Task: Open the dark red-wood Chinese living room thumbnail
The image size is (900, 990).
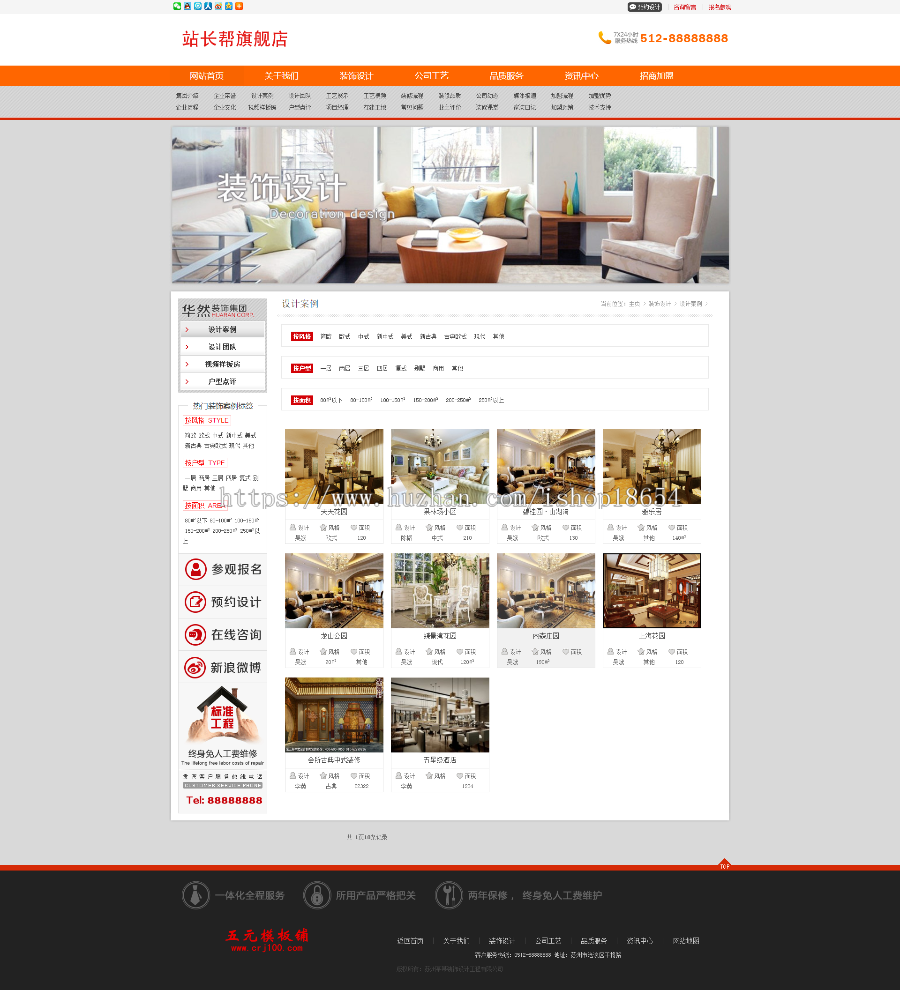Action: coord(652,590)
